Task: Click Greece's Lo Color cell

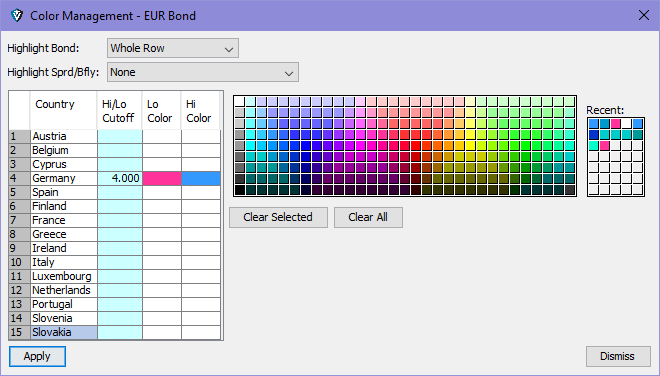Action: (162, 234)
